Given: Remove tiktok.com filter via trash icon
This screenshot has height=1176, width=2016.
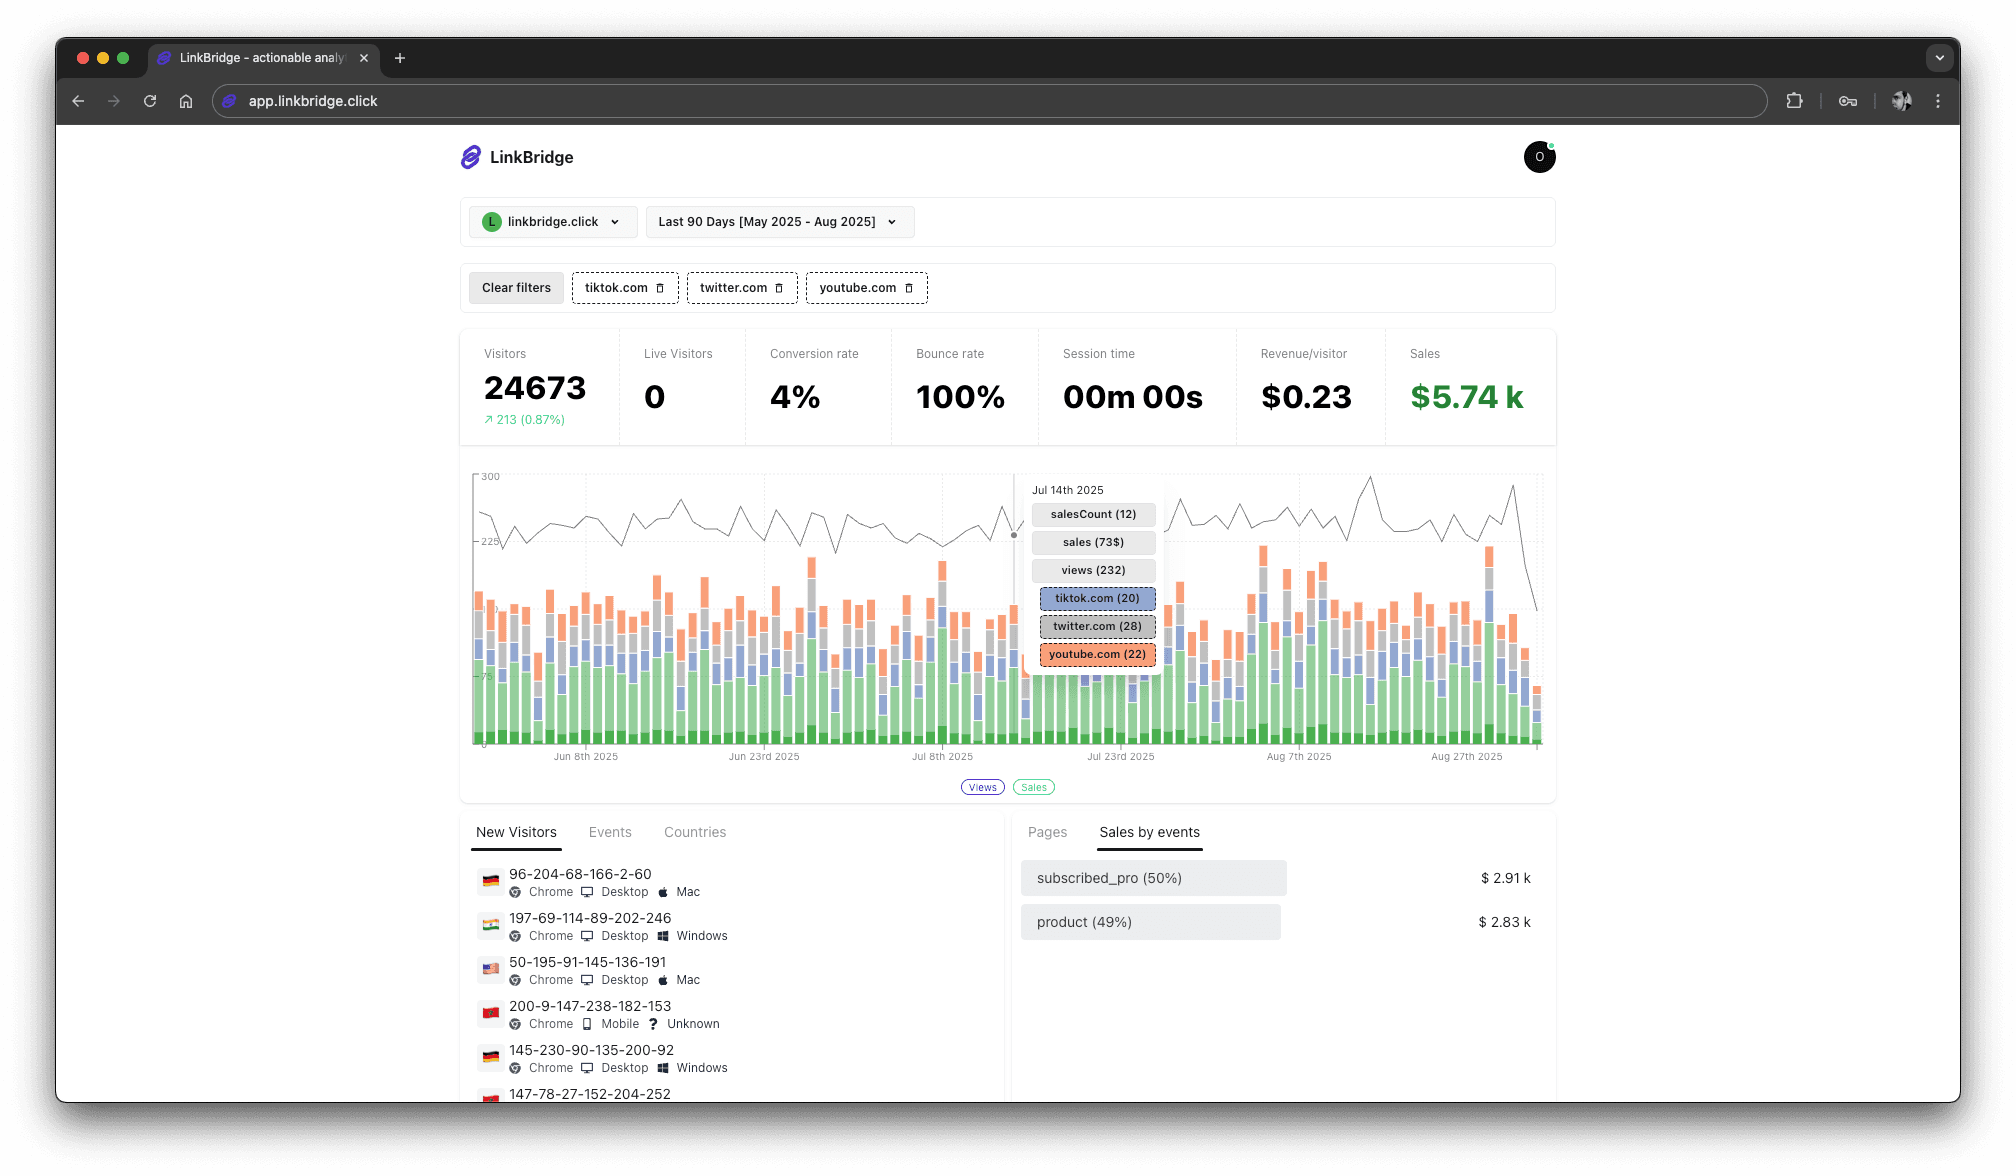Looking at the screenshot, I should 660,288.
